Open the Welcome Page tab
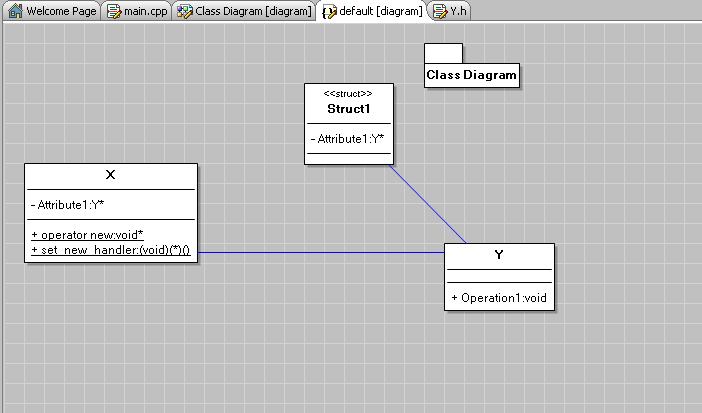The width and height of the screenshot is (702, 413). coord(61,11)
